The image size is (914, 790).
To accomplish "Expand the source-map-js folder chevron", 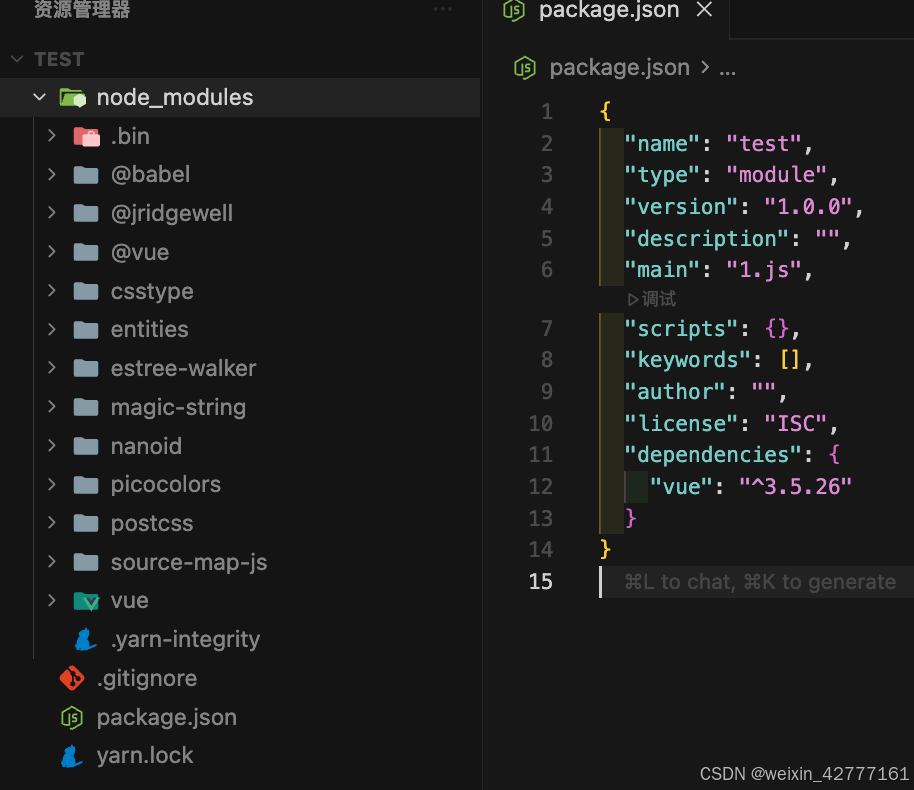I will pyautogui.click(x=52, y=561).
